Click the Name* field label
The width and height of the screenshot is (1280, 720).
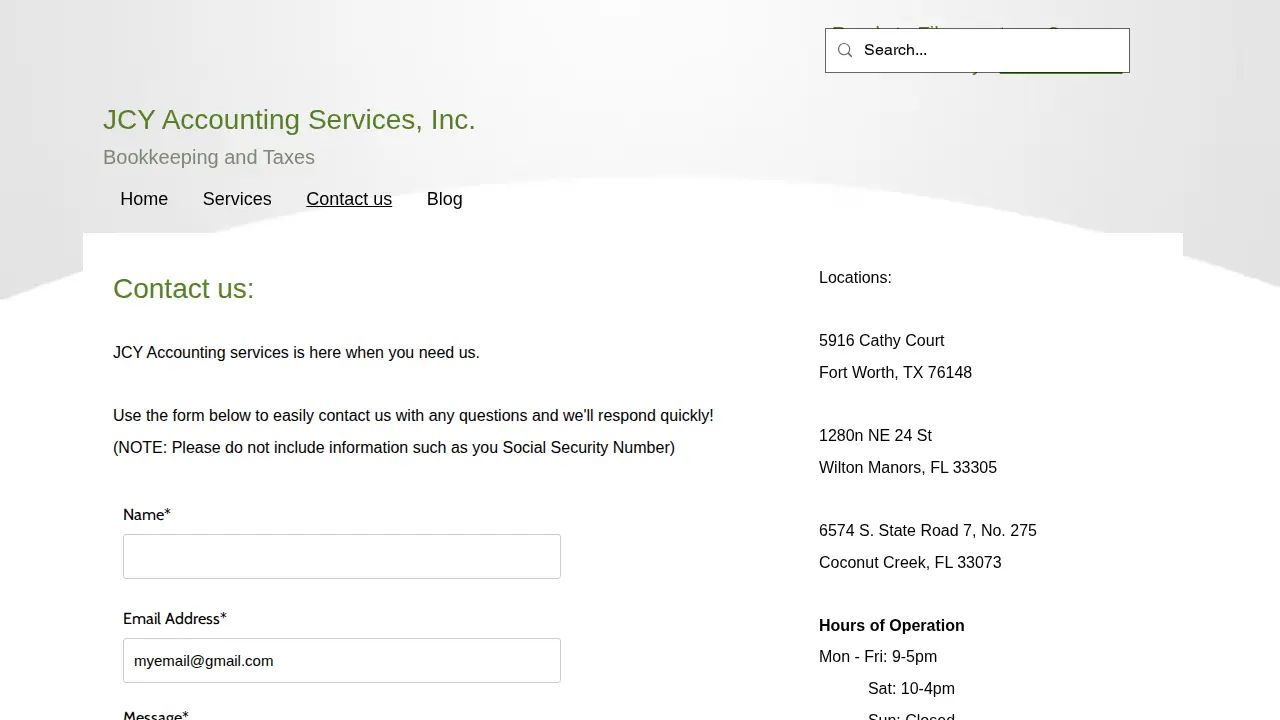coord(147,515)
